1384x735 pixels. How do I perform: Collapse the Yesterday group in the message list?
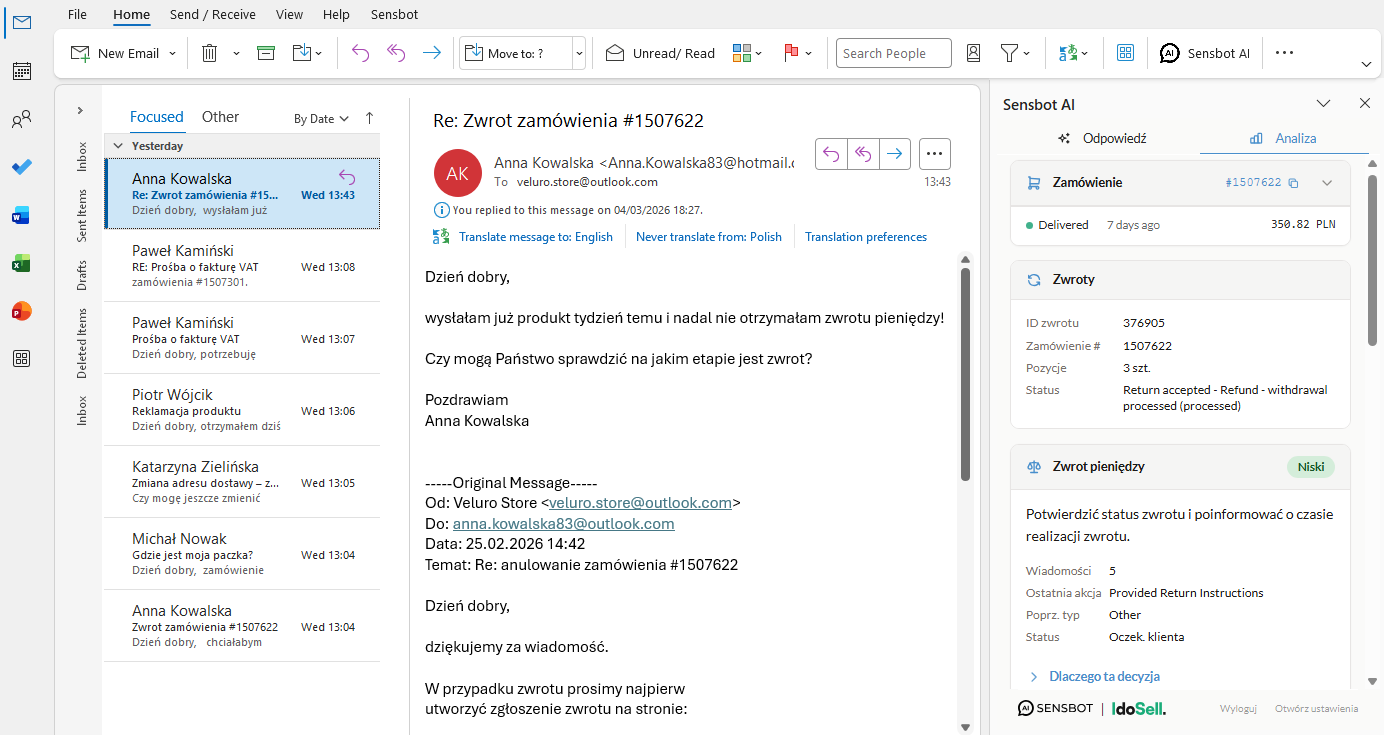[x=118, y=146]
